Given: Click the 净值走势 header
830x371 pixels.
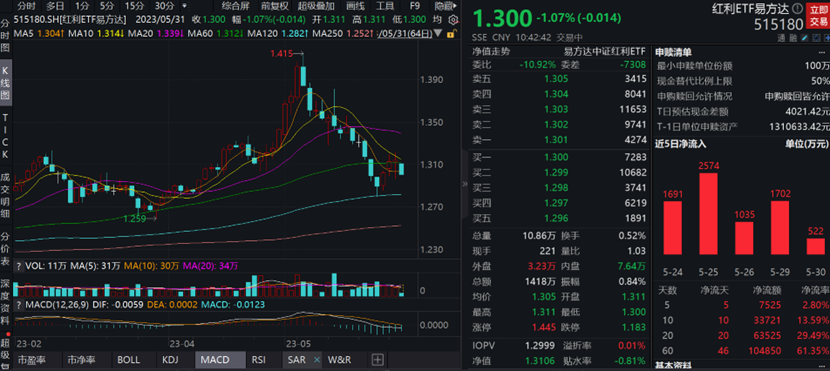Looking at the screenshot, I should pos(491,52).
